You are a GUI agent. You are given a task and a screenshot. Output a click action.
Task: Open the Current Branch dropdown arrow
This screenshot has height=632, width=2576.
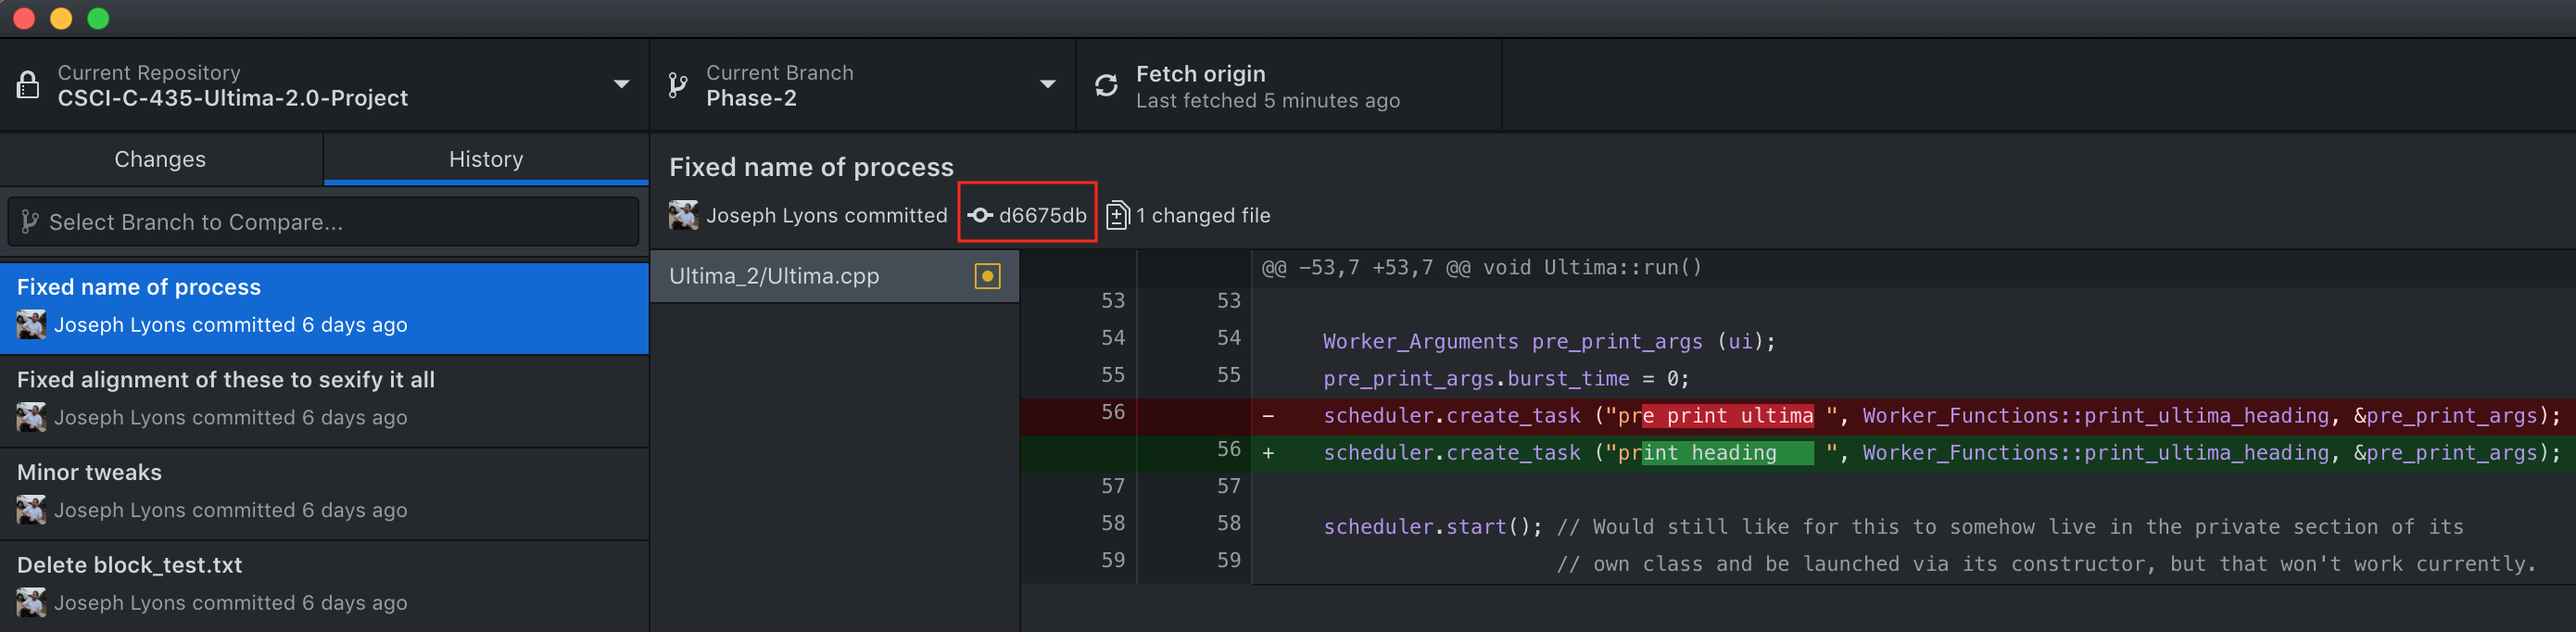coord(1047,85)
